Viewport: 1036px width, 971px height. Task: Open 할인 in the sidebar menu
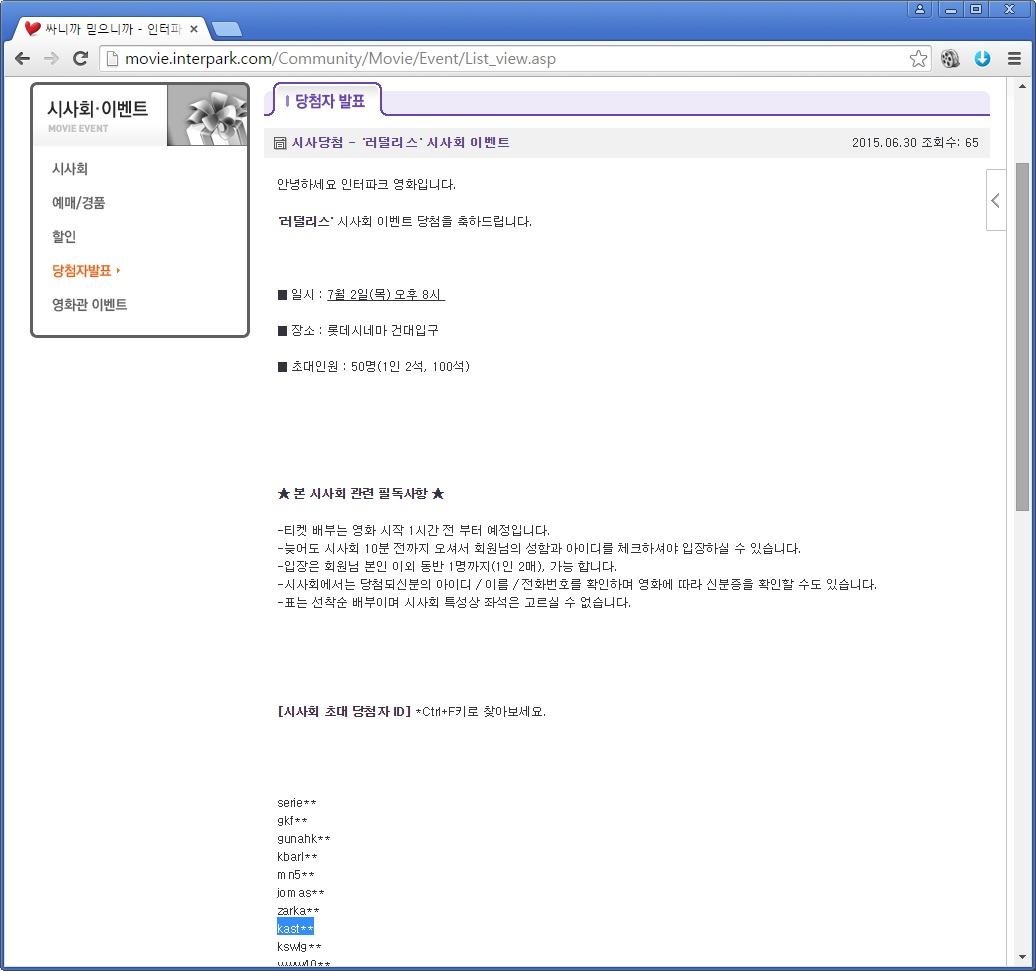coord(64,237)
